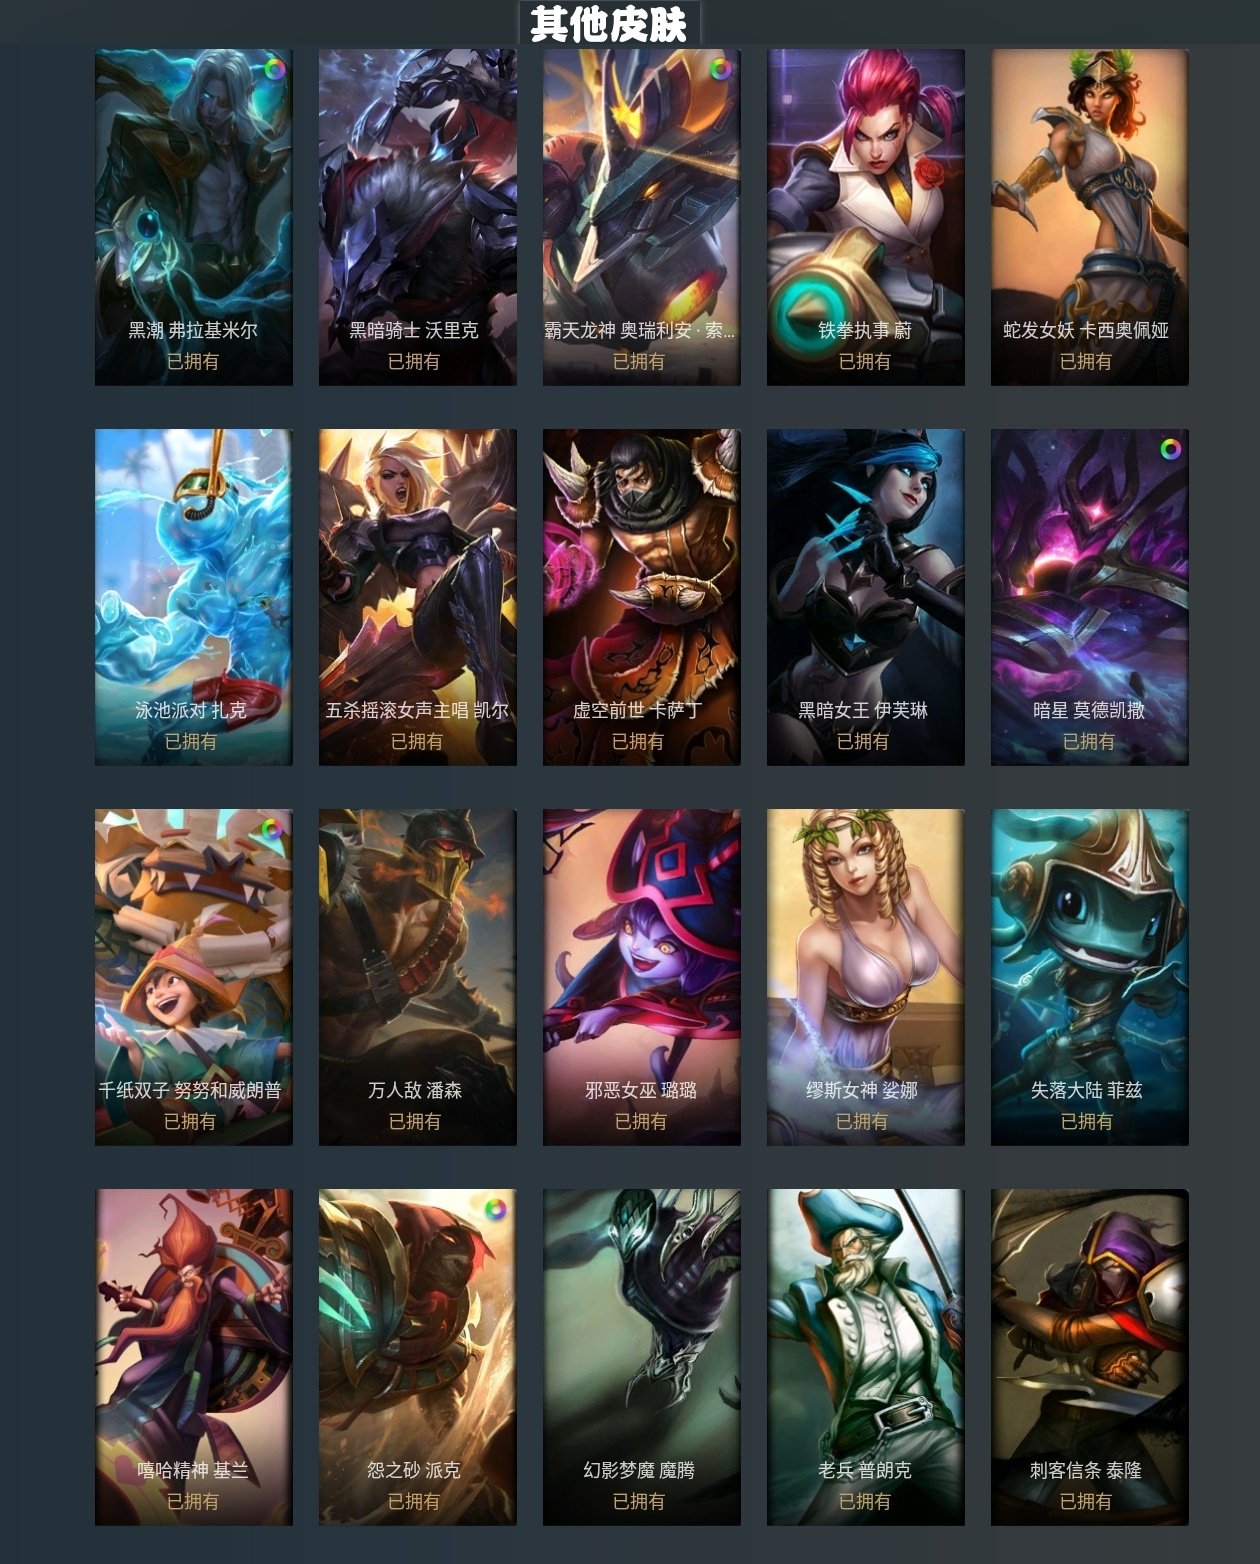Select the 邪恶女巫 璐璐 skin
Screen dimensions: 1260x1564
pyautogui.click(x=642, y=977)
